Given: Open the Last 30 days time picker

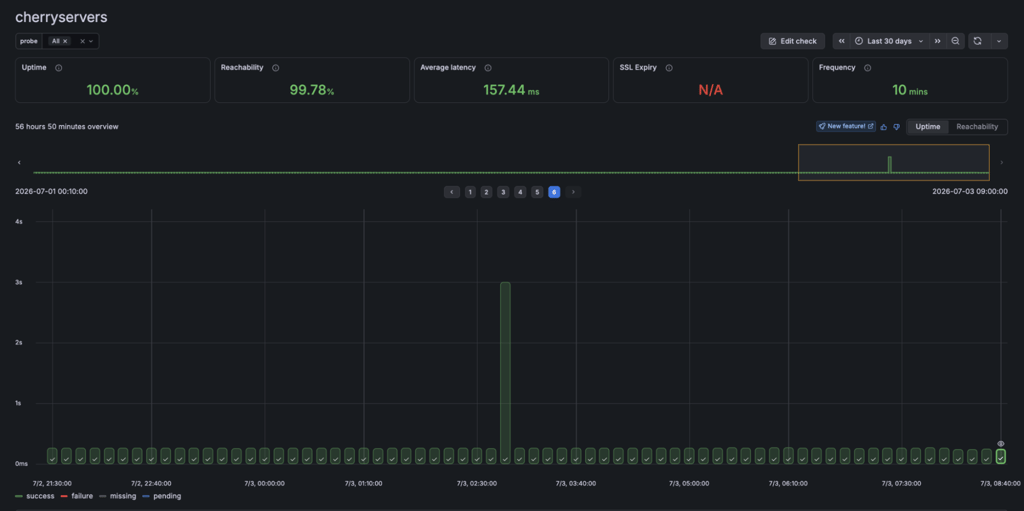Looking at the screenshot, I should pos(889,41).
